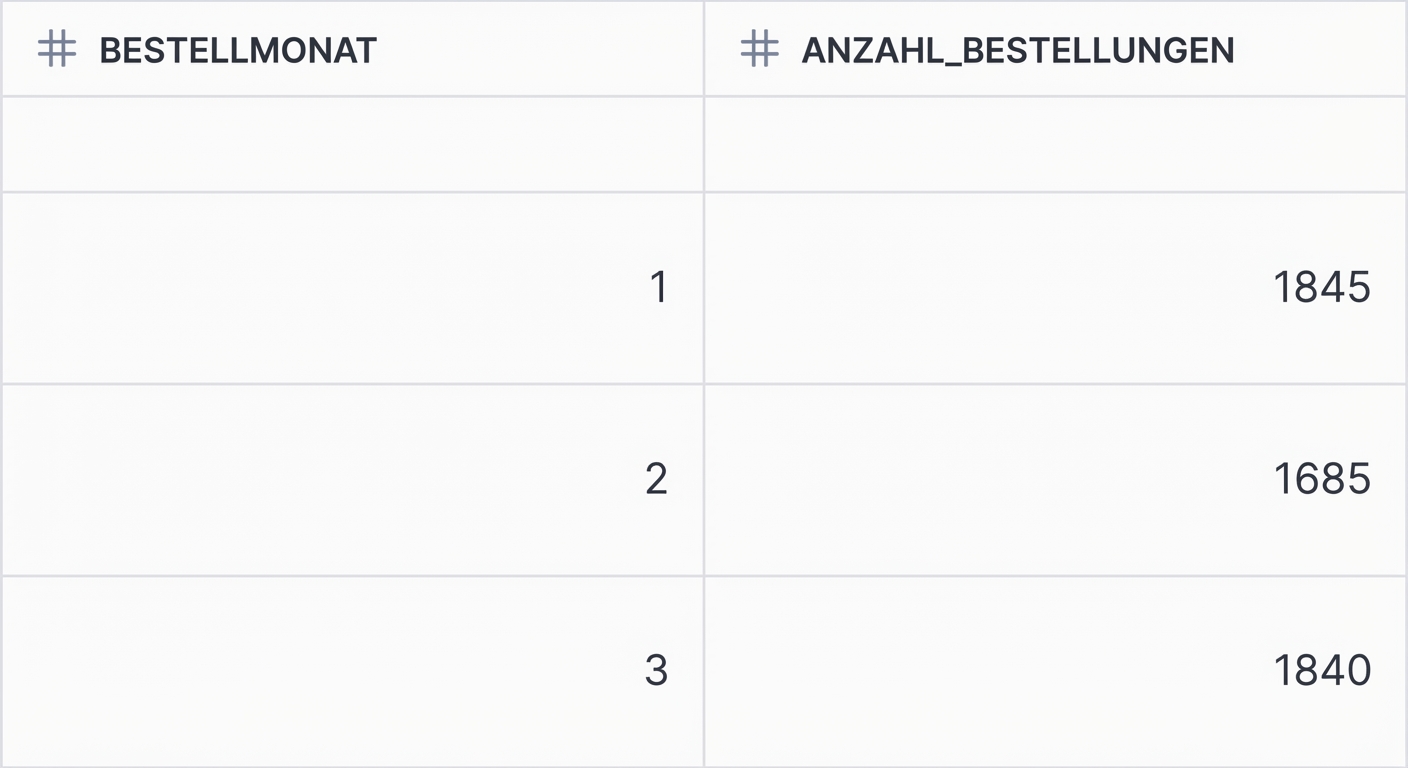Viewport: 1408px width, 768px height.
Task: Select the cell showing 1845 orders
Action: tap(1055, 288)
